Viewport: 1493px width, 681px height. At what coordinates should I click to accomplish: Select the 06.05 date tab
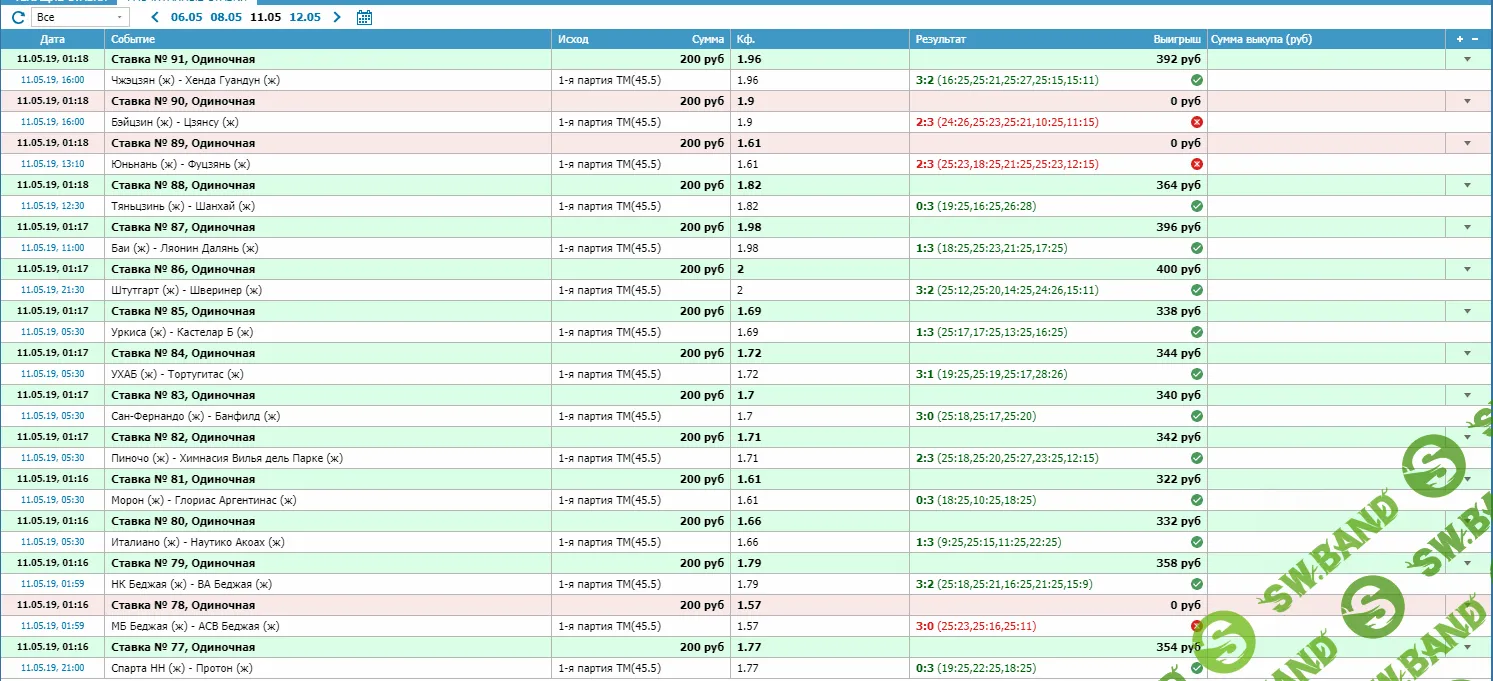186,17
